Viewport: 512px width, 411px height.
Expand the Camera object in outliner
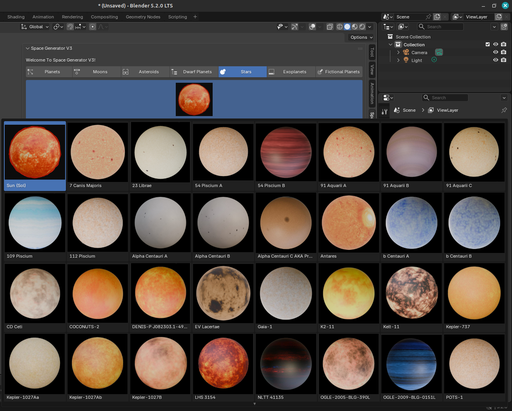[398, 52]
